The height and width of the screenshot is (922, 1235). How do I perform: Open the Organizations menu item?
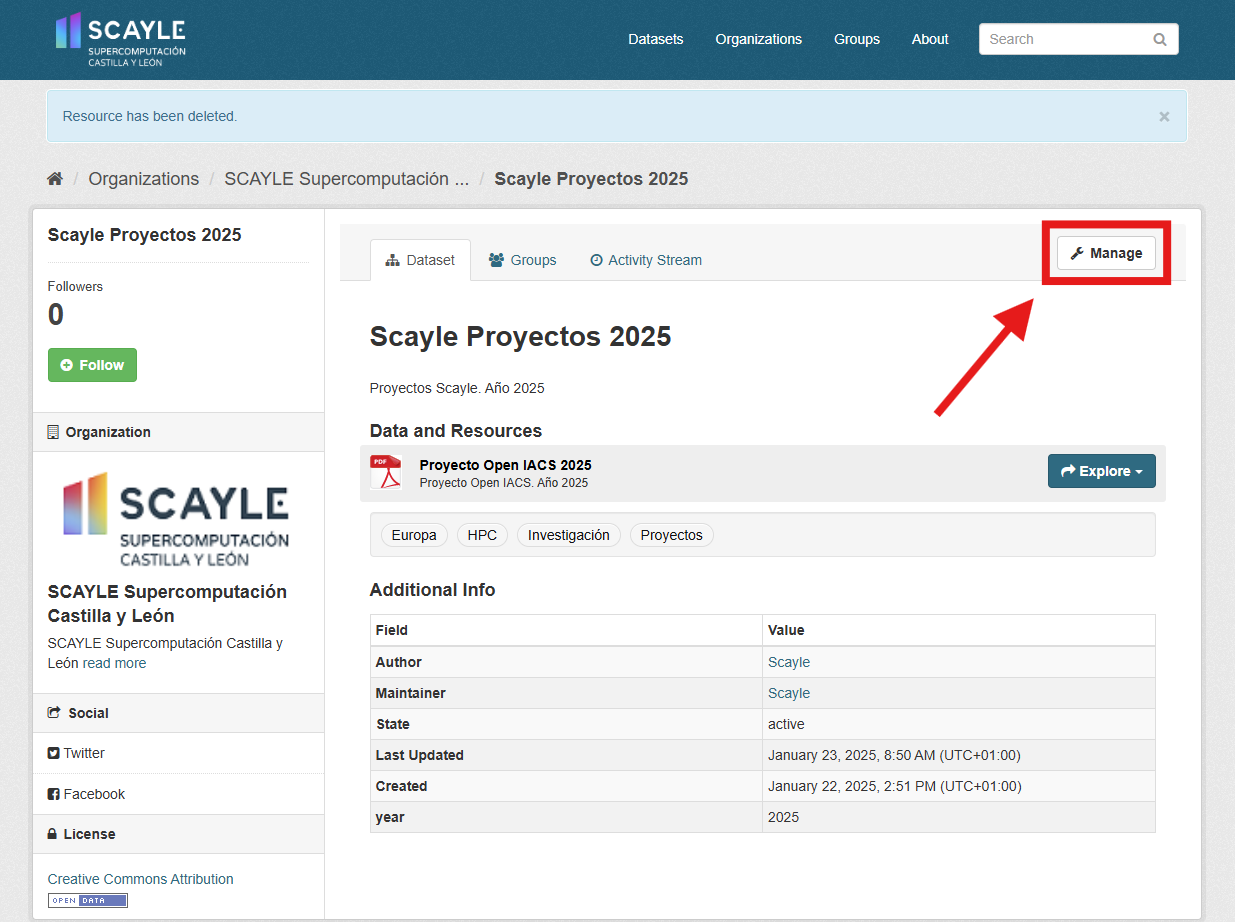(758, 39)
